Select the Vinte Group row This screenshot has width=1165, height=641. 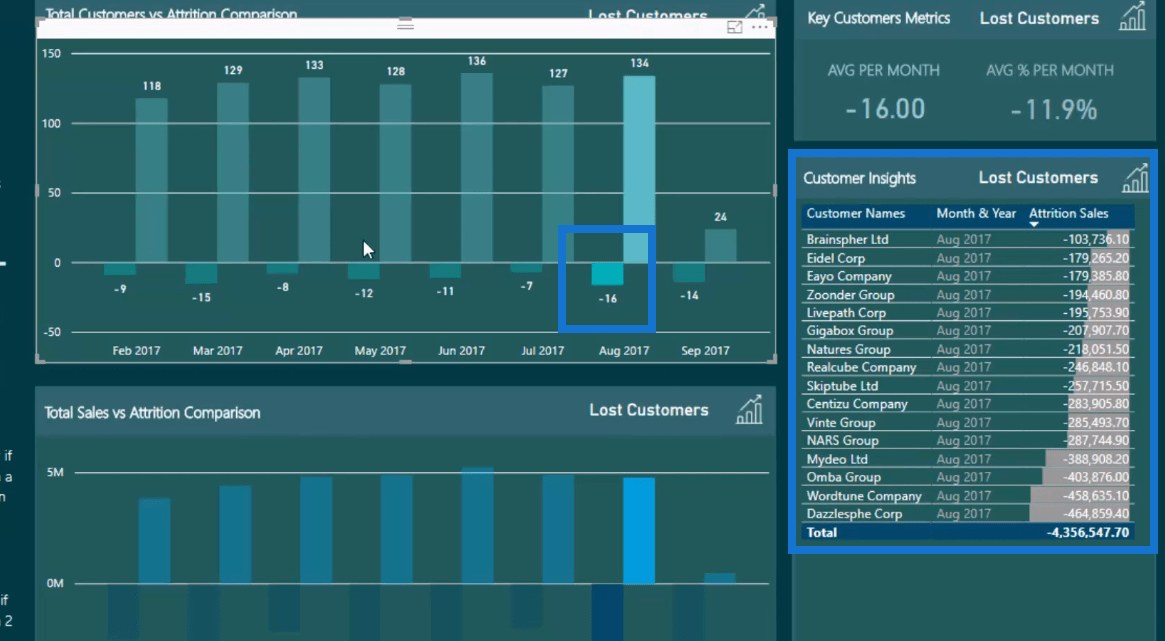click(967, 422)
